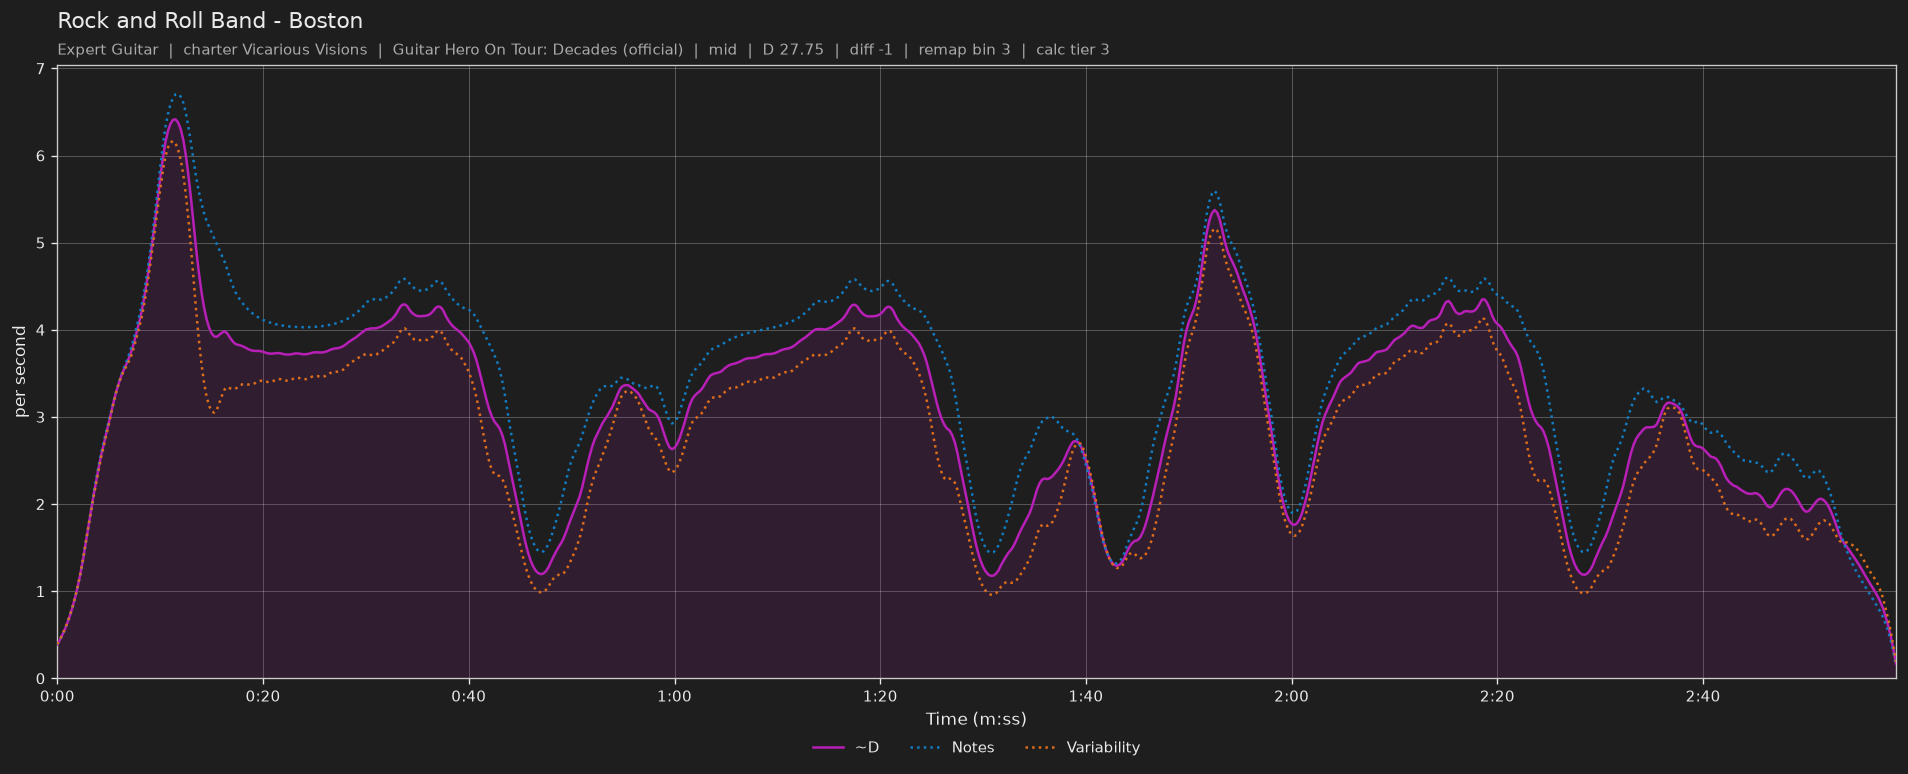
Task: Click the y-axis tick label 6
Action: click(x=40, y=156)
